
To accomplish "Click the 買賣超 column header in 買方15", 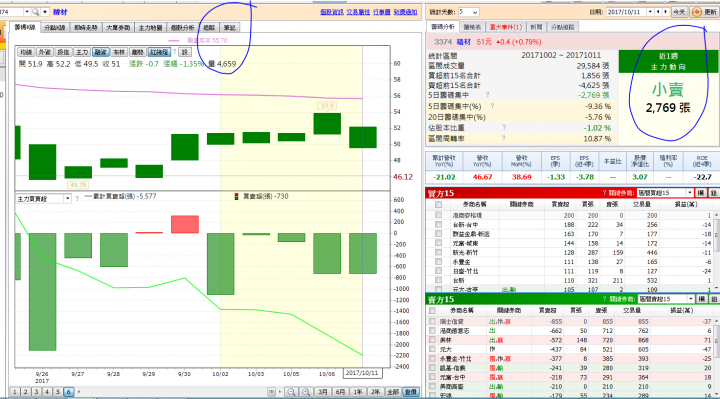I will 560,204.
